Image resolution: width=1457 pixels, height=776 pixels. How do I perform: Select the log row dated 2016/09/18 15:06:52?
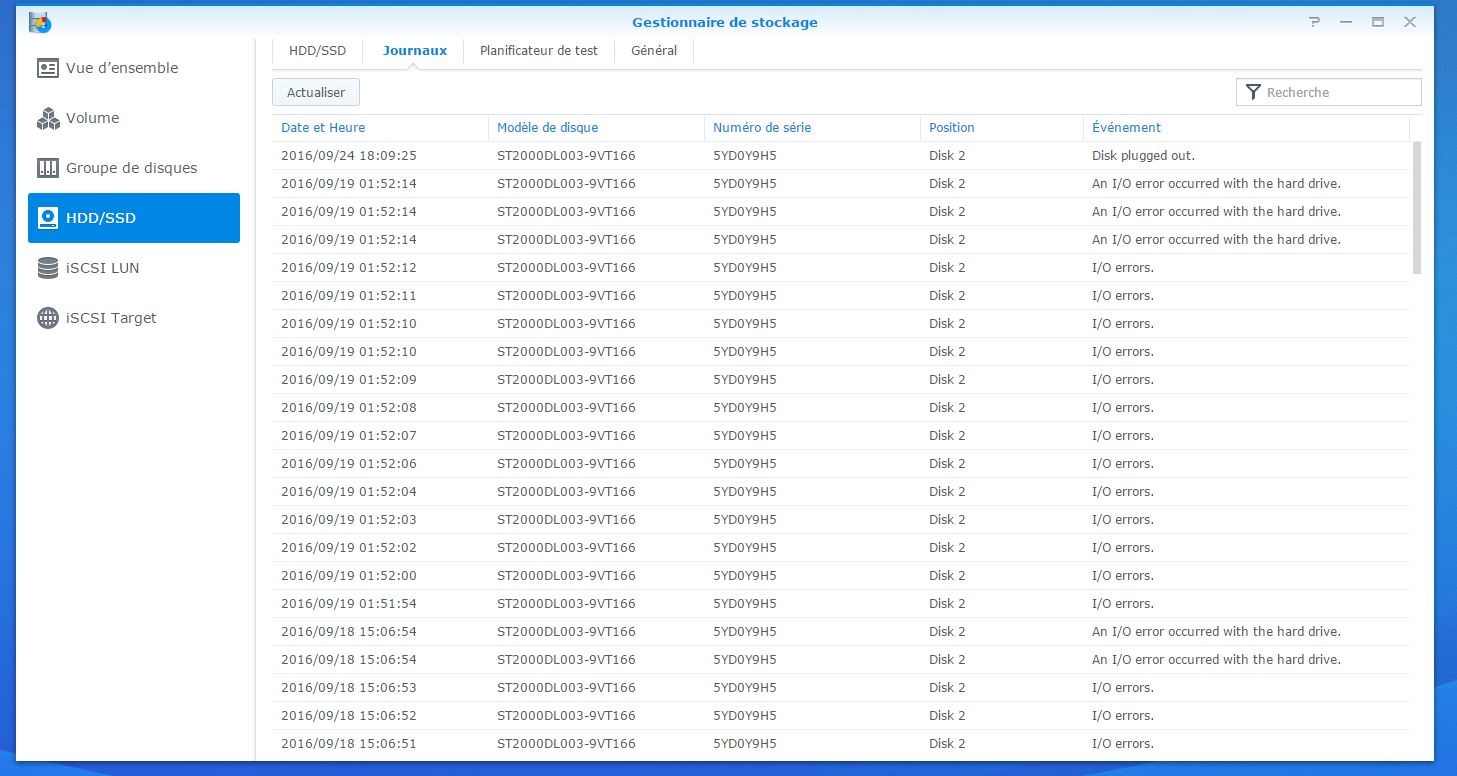pyautogui.click(x=841, y=716)
